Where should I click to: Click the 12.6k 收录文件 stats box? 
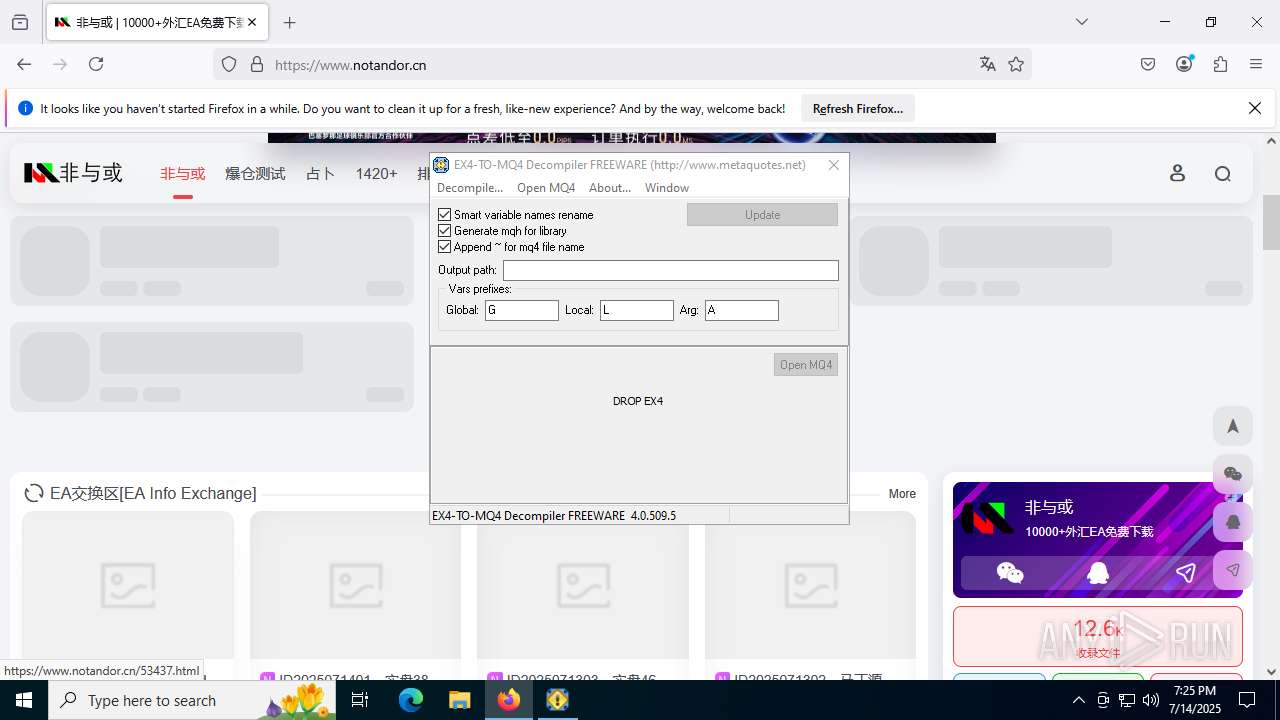pos(1097,636)
